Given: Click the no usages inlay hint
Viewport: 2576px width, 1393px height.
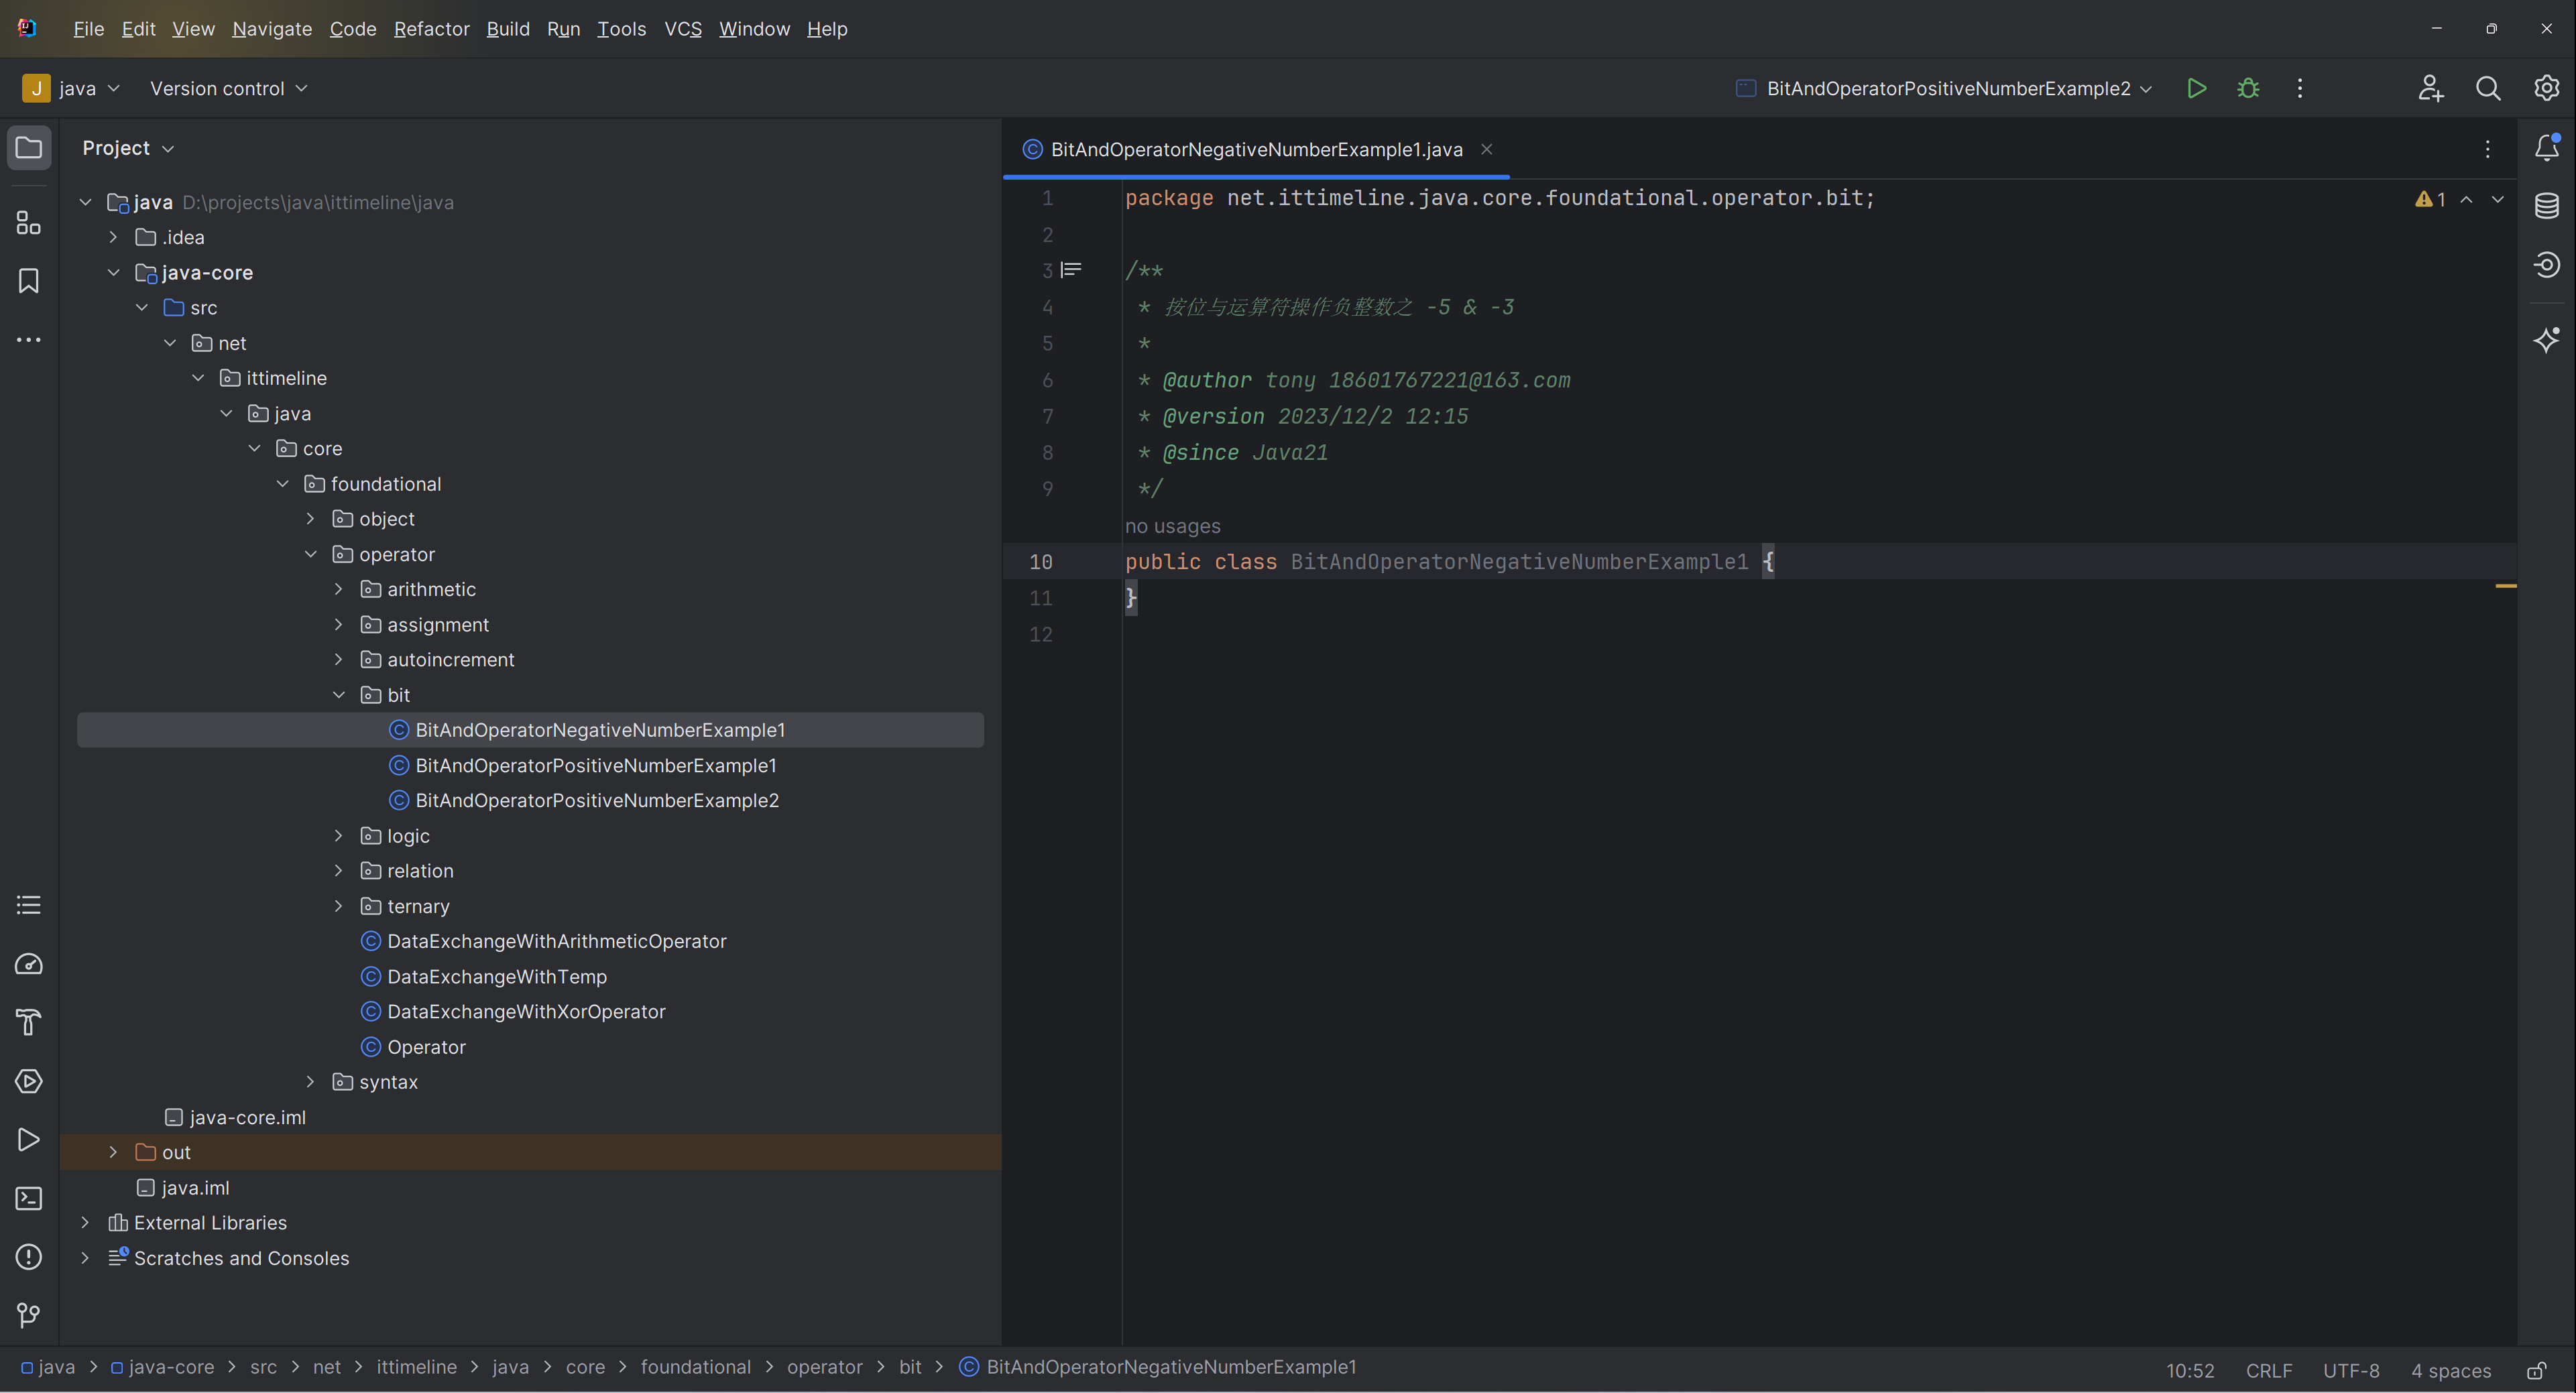Looking at the screenshot, I should 1172,526.
